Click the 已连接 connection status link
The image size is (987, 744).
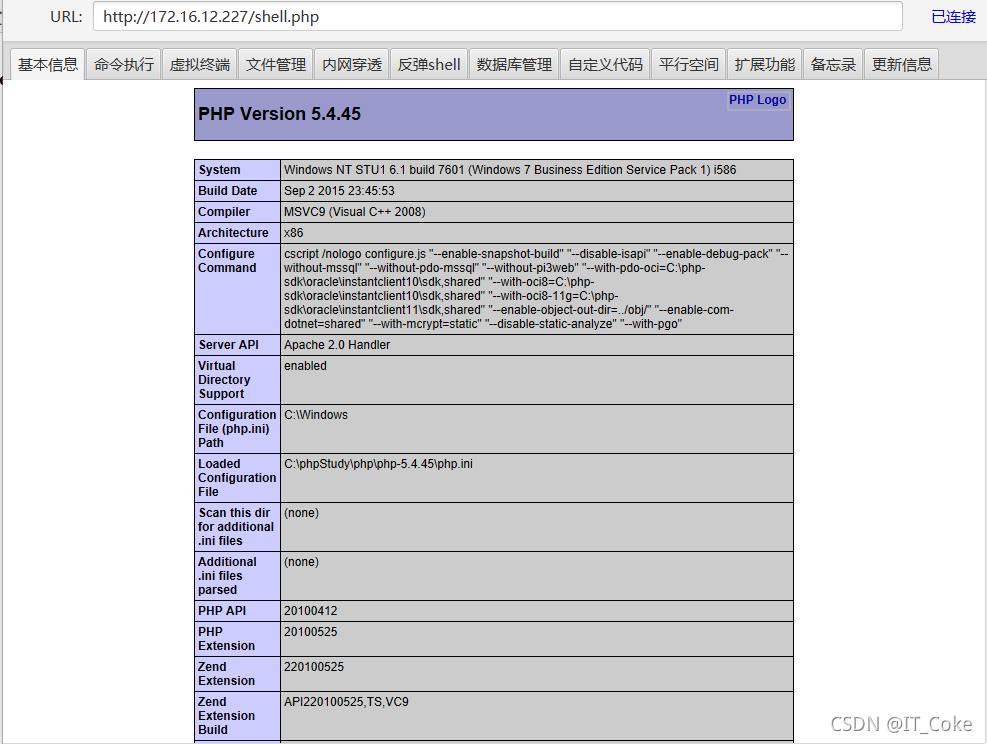click(953, 17)
